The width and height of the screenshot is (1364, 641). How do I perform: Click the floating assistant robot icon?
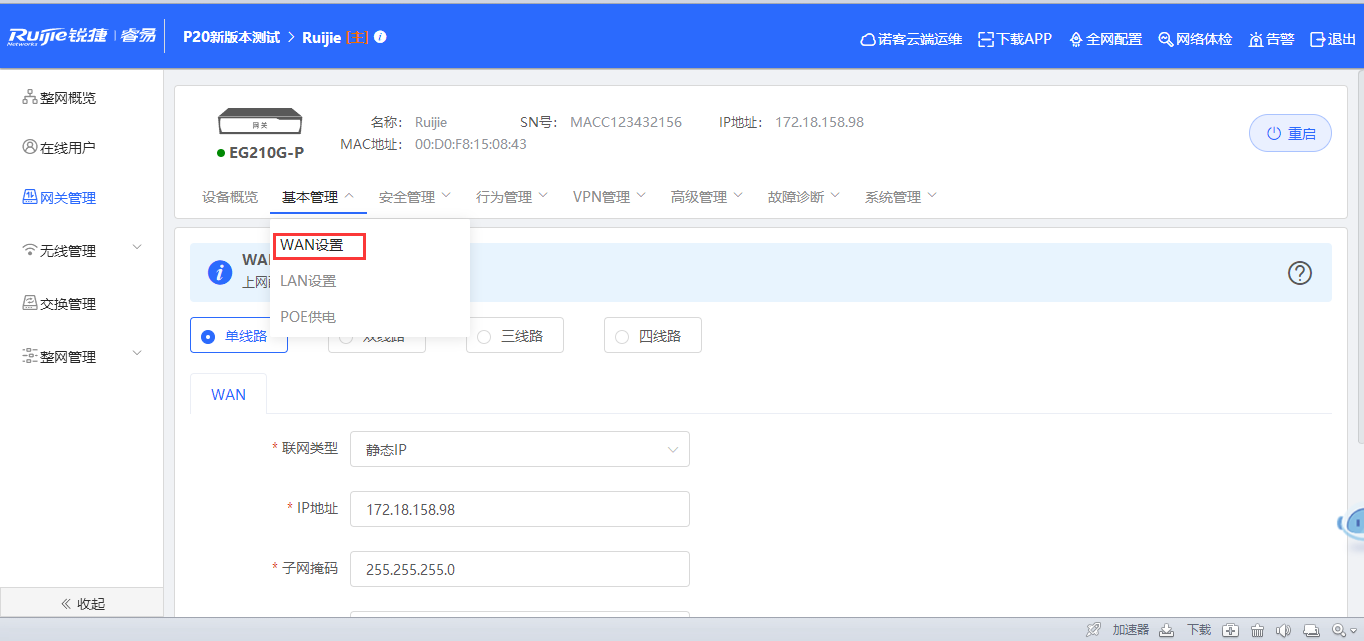tap(1353, 525)
